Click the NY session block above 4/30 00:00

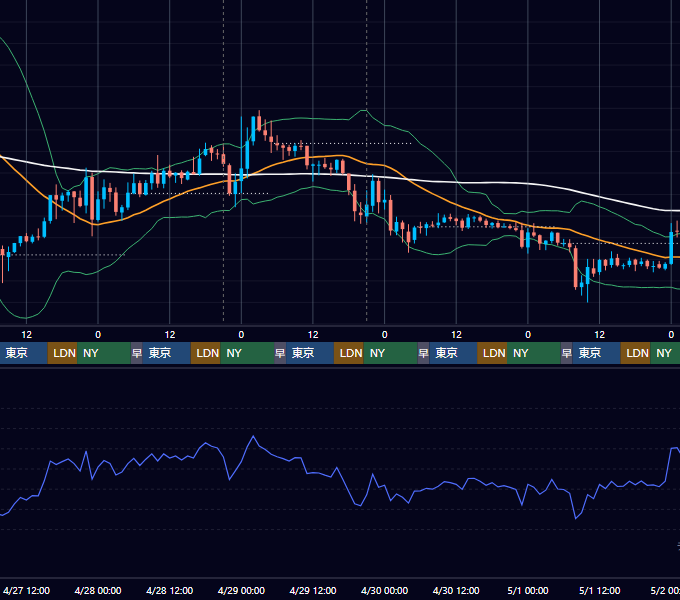[390, 353]
